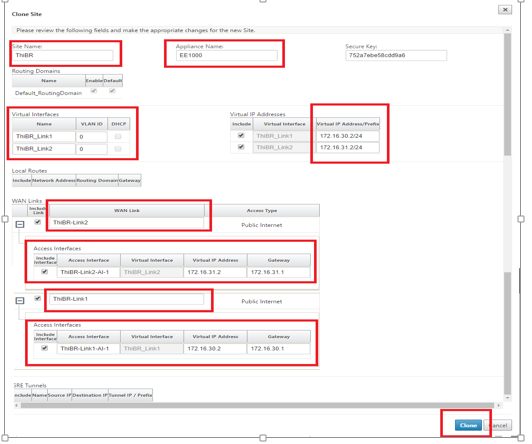The width and height of the screenshot is (532, 444).
Task: Click the Cancel button
Action: click(x=498, y=425)
